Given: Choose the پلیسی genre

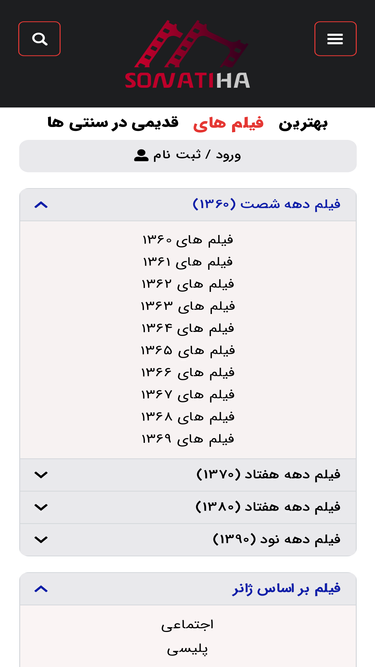Looking at the screenshot, I should [187, 650].
